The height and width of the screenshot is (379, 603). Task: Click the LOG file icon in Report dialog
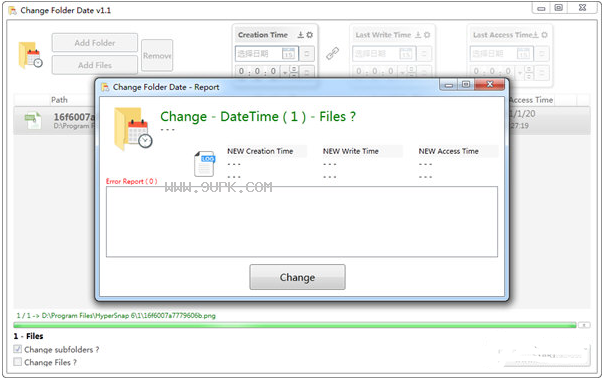pos(205,164)
